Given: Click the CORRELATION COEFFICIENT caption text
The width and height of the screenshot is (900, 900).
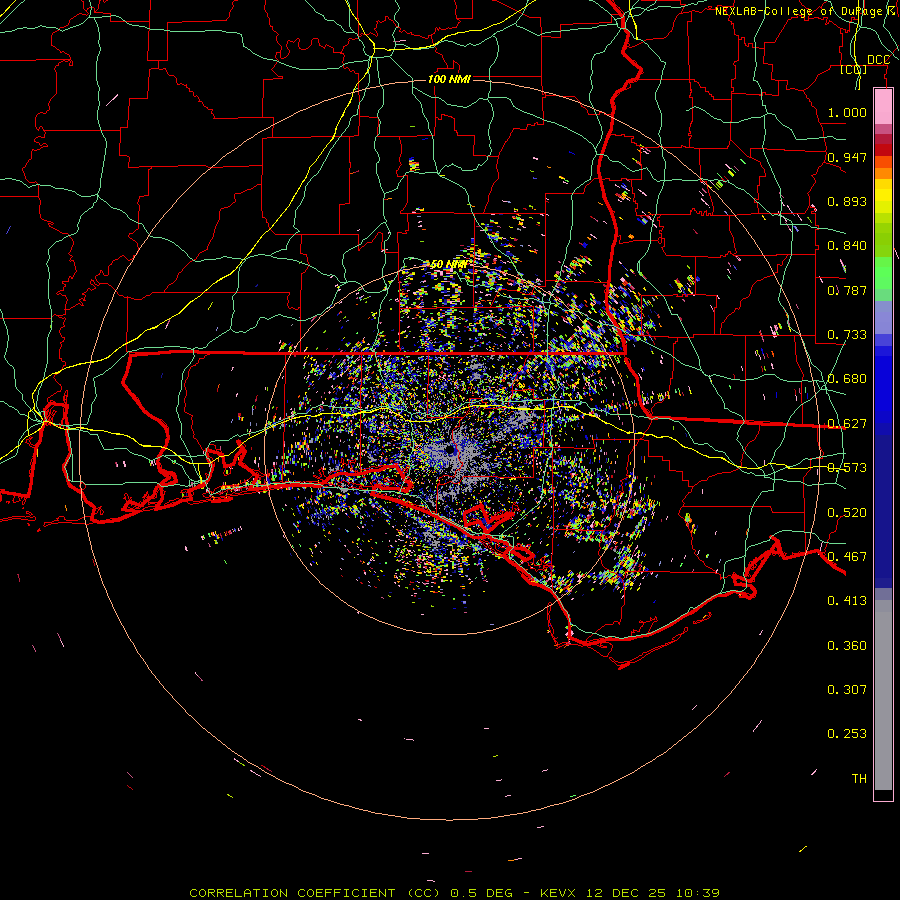Looking at the screenshot, I should 292,893.
